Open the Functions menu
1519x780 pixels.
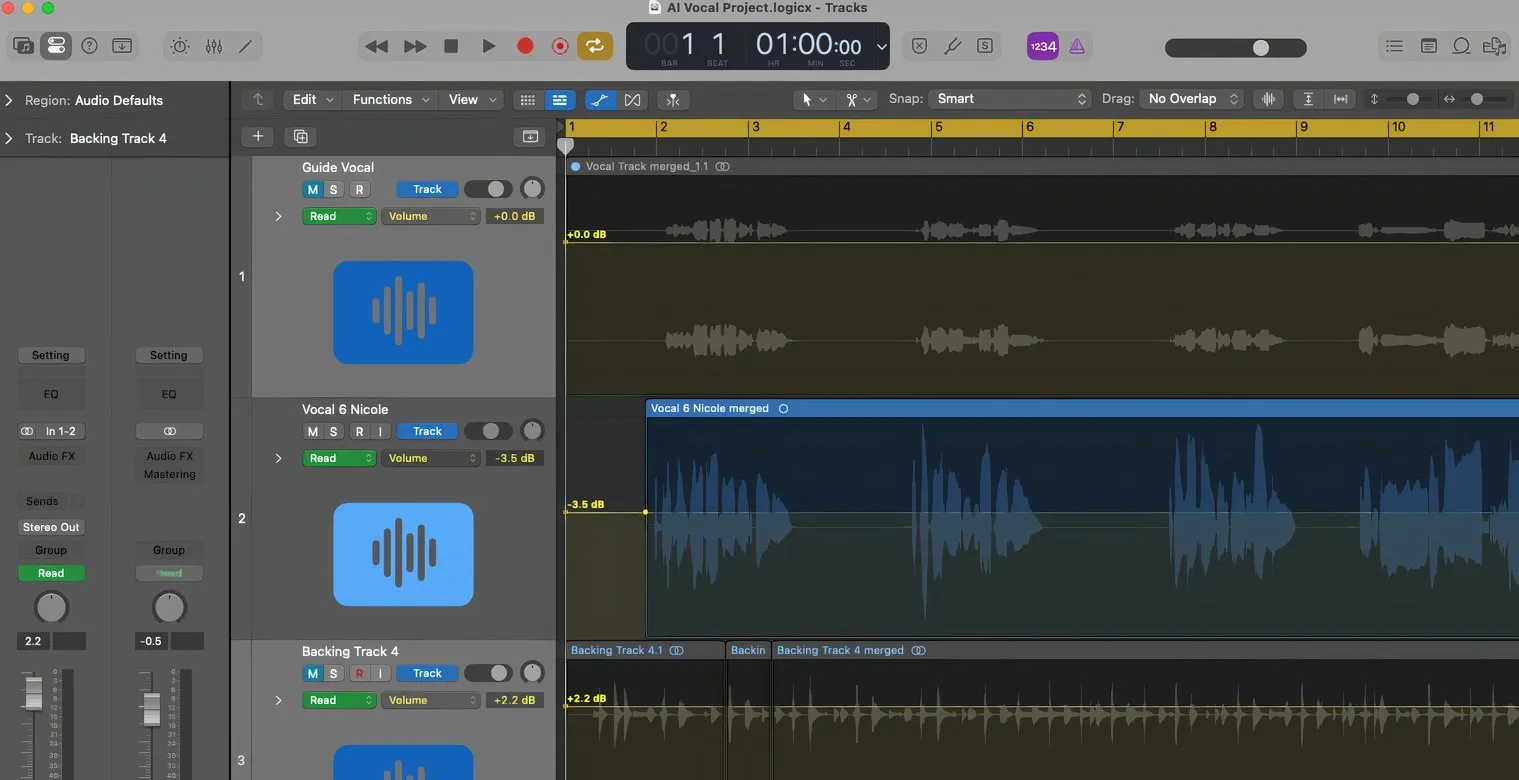(x=390, y=100)
